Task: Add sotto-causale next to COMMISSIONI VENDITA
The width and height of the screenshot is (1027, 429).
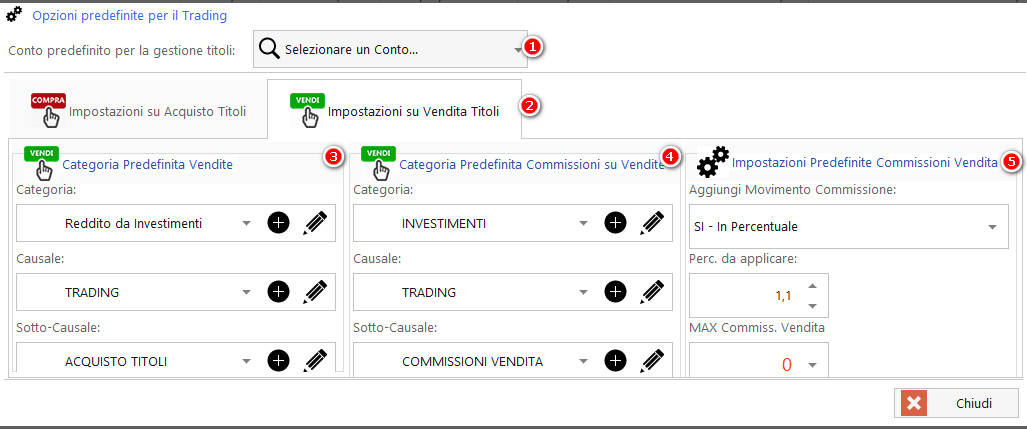Action: point(615,361)
